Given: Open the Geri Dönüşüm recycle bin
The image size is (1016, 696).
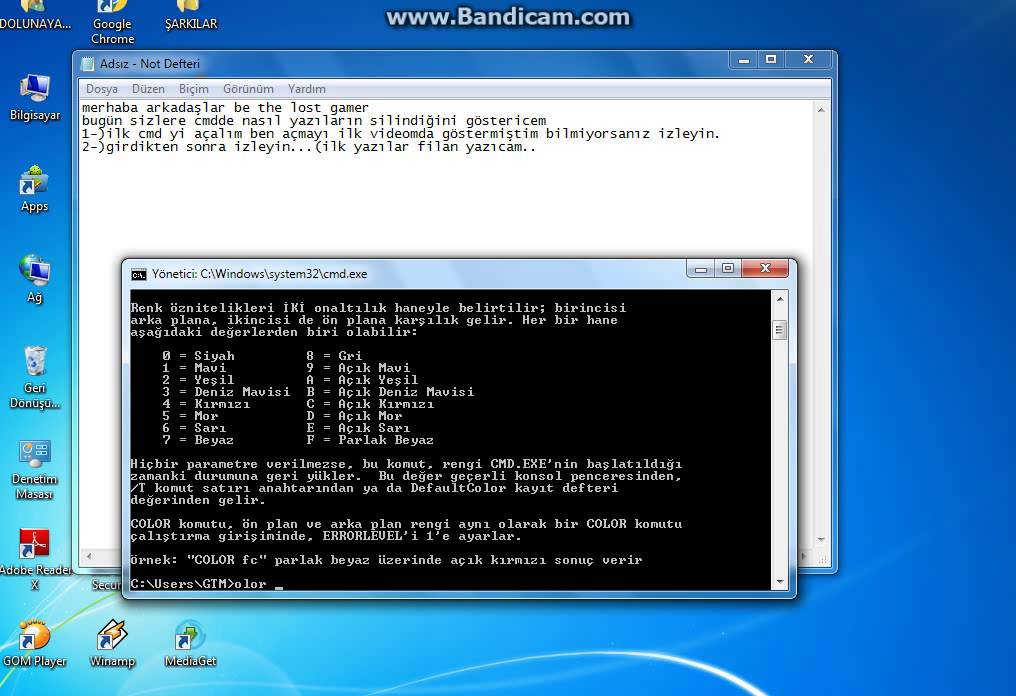Looking at the screenshot, I should [34, 377].
